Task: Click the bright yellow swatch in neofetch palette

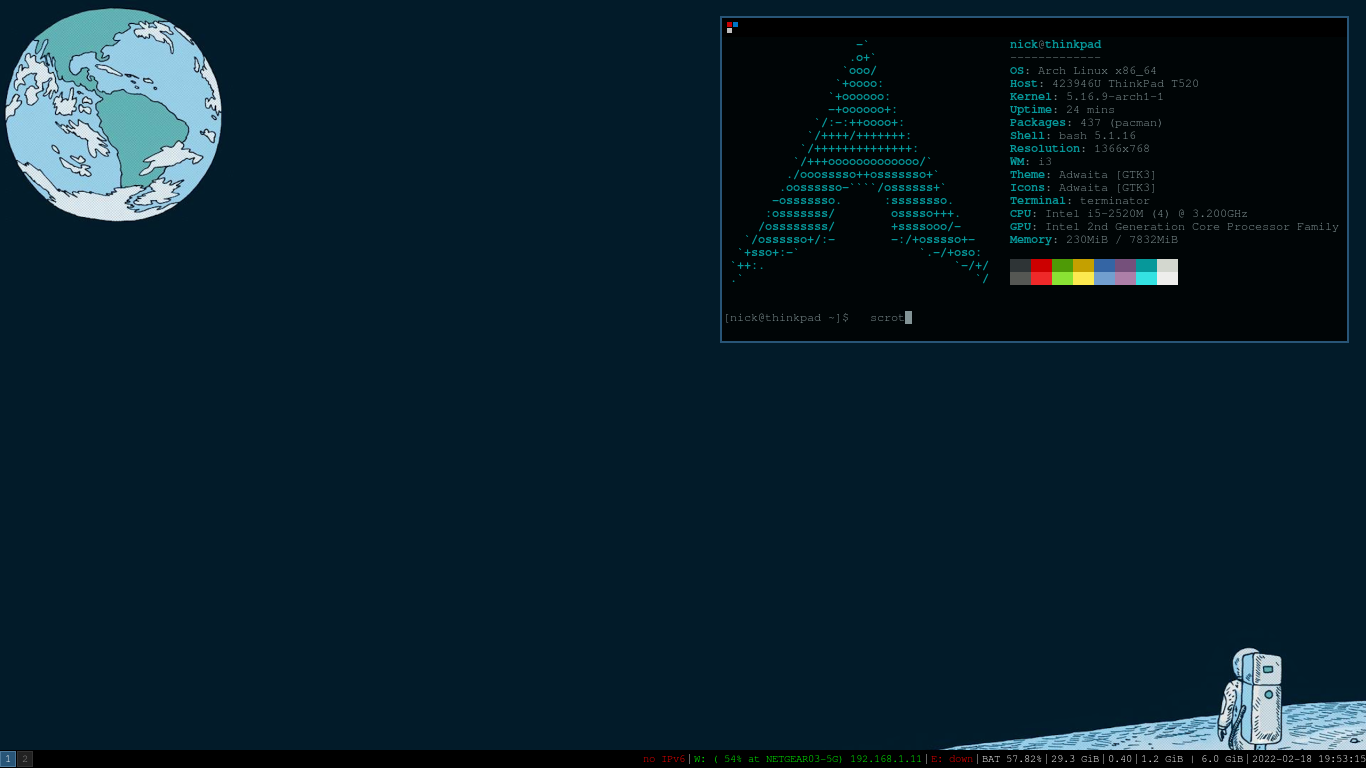Action: (x=1083, y=279)
